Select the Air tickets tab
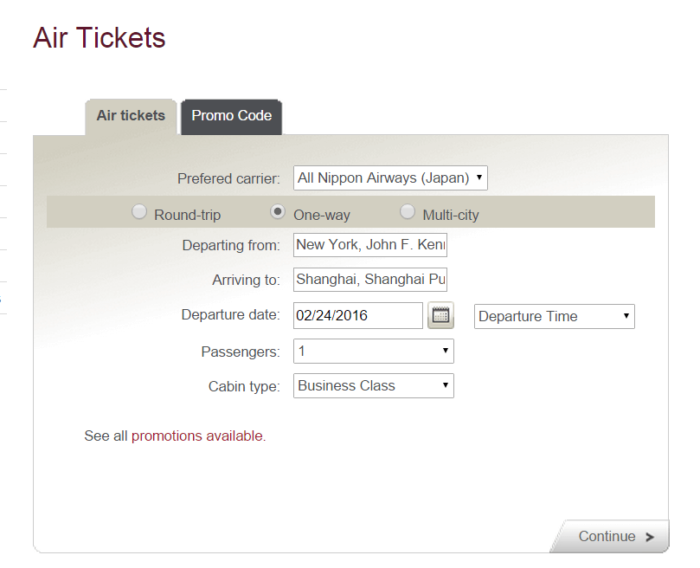The width and height of the screenshot is (700, 568). pyautogui.click(x=131, y=117)
